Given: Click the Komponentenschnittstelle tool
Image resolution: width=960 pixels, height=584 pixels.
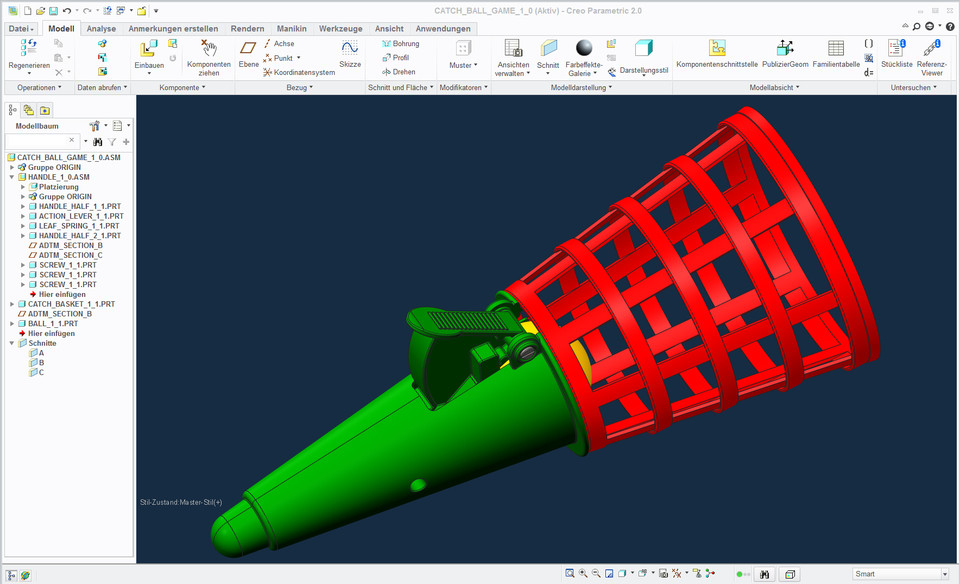Looking at the screenshot, I should click(x=717, y=50).
